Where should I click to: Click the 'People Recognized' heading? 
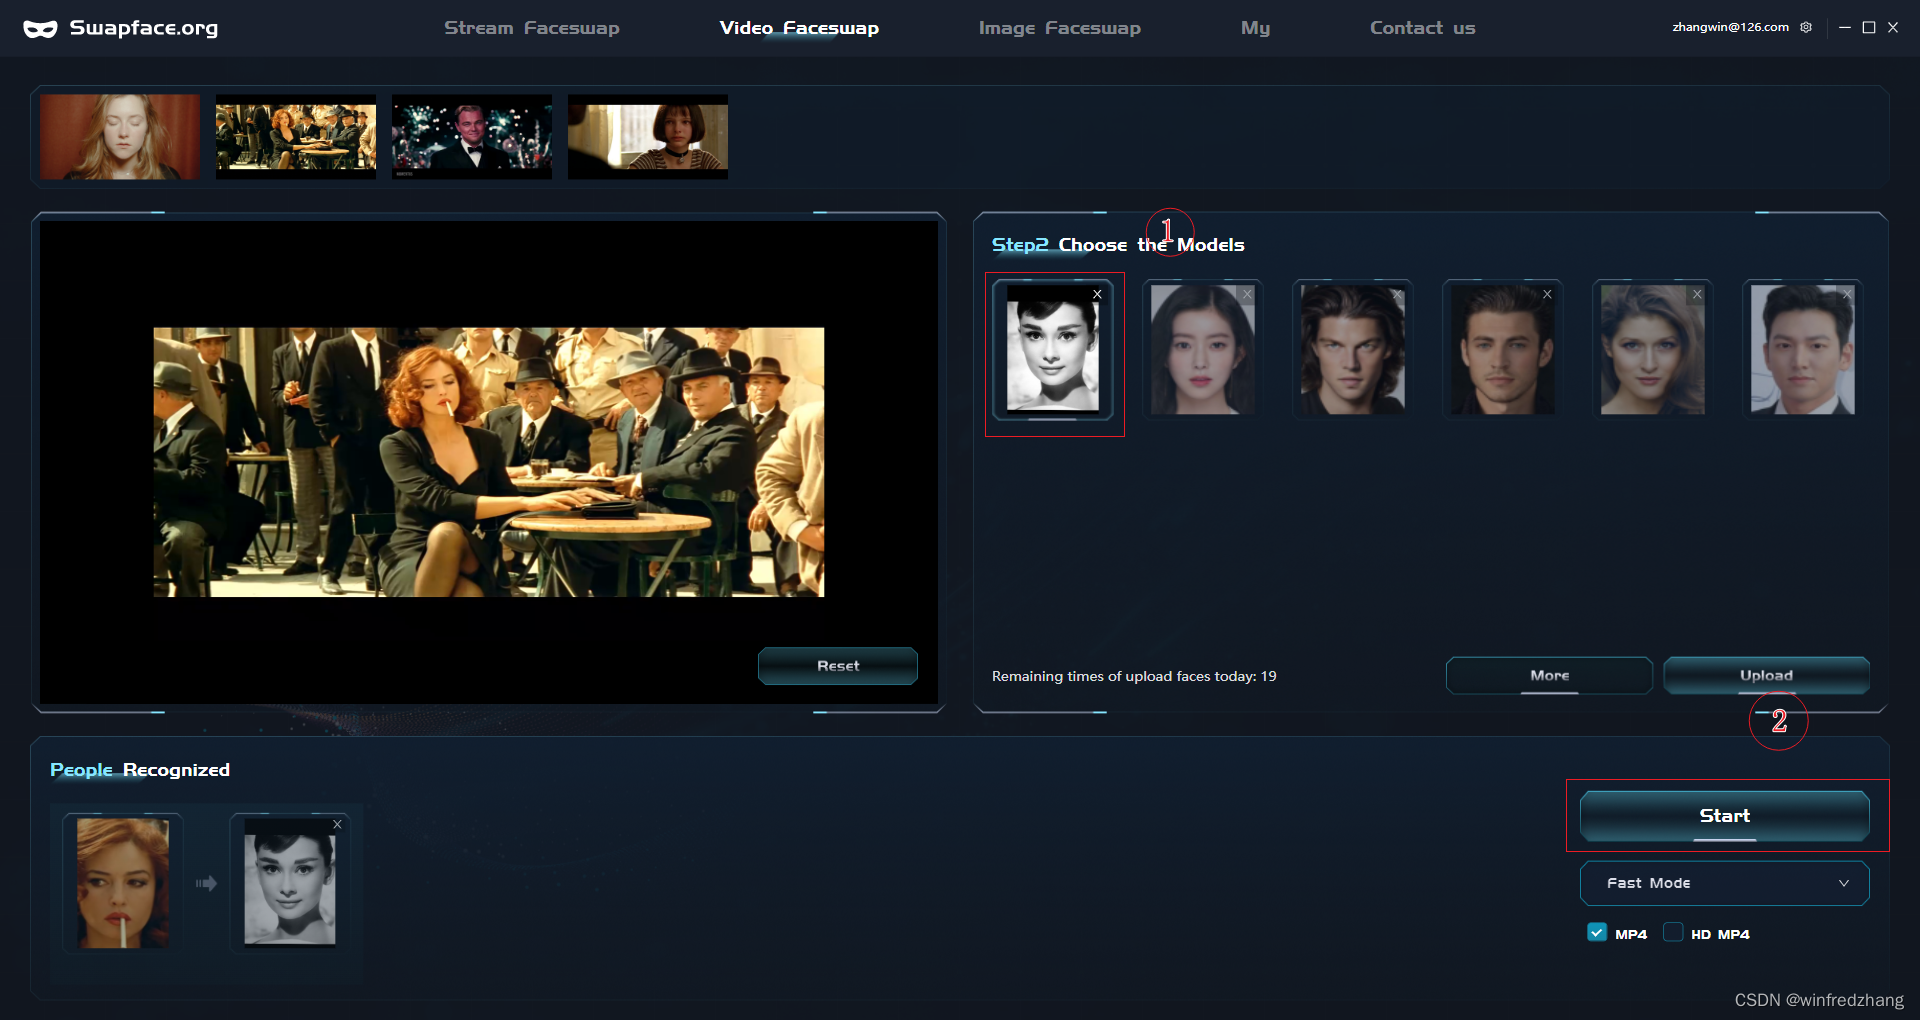coord(140,770)
